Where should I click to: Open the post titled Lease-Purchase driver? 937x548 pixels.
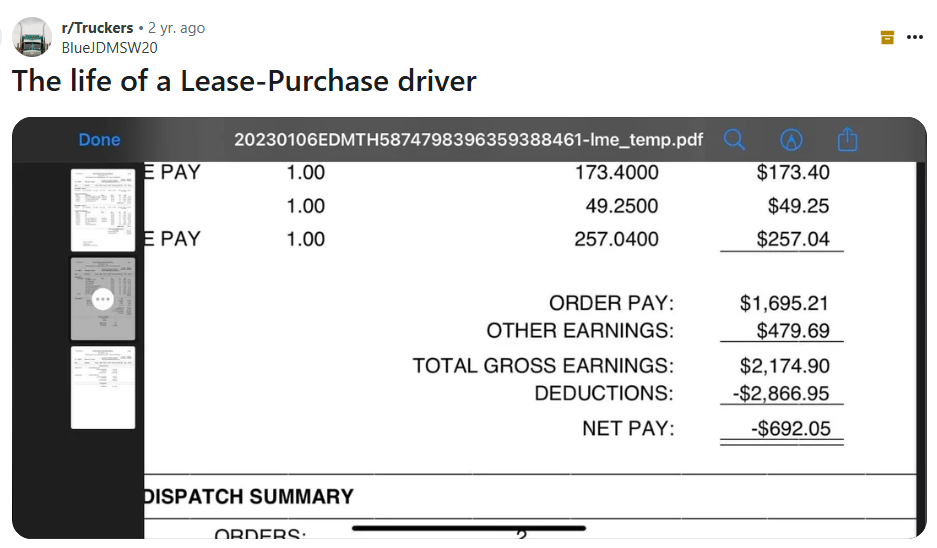click(244, 81)
